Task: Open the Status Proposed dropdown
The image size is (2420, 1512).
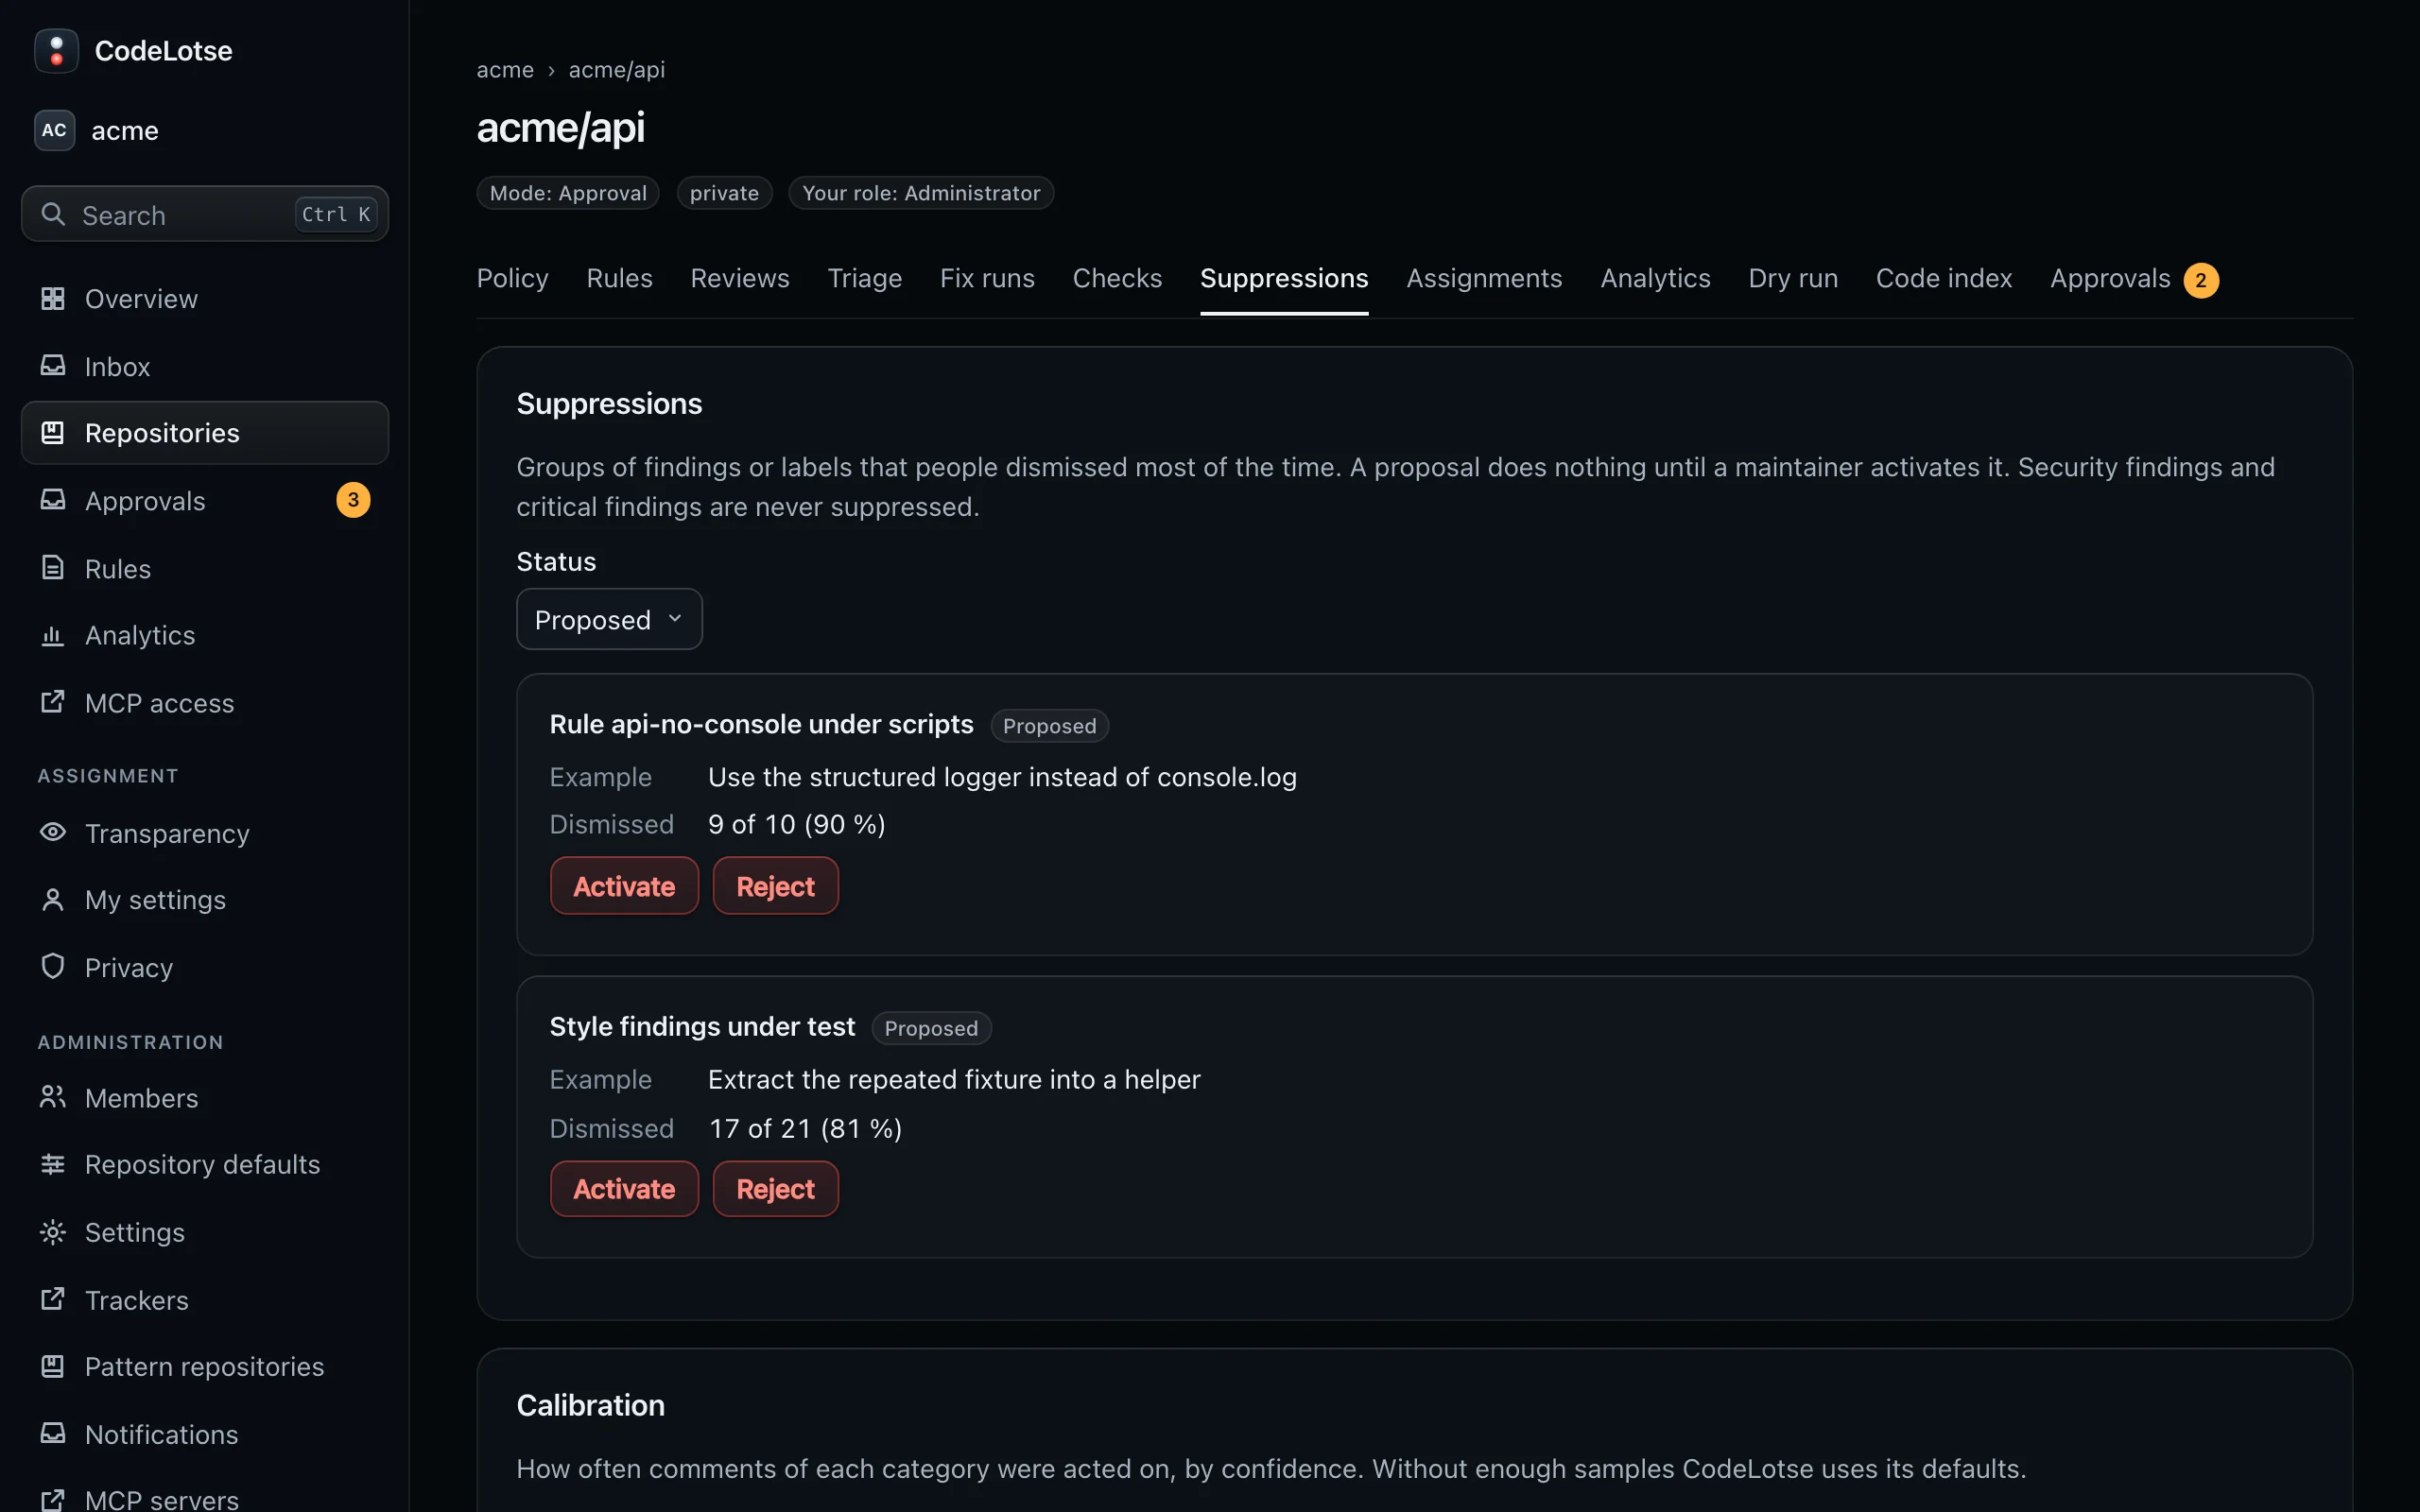Action: coord(609,619)
